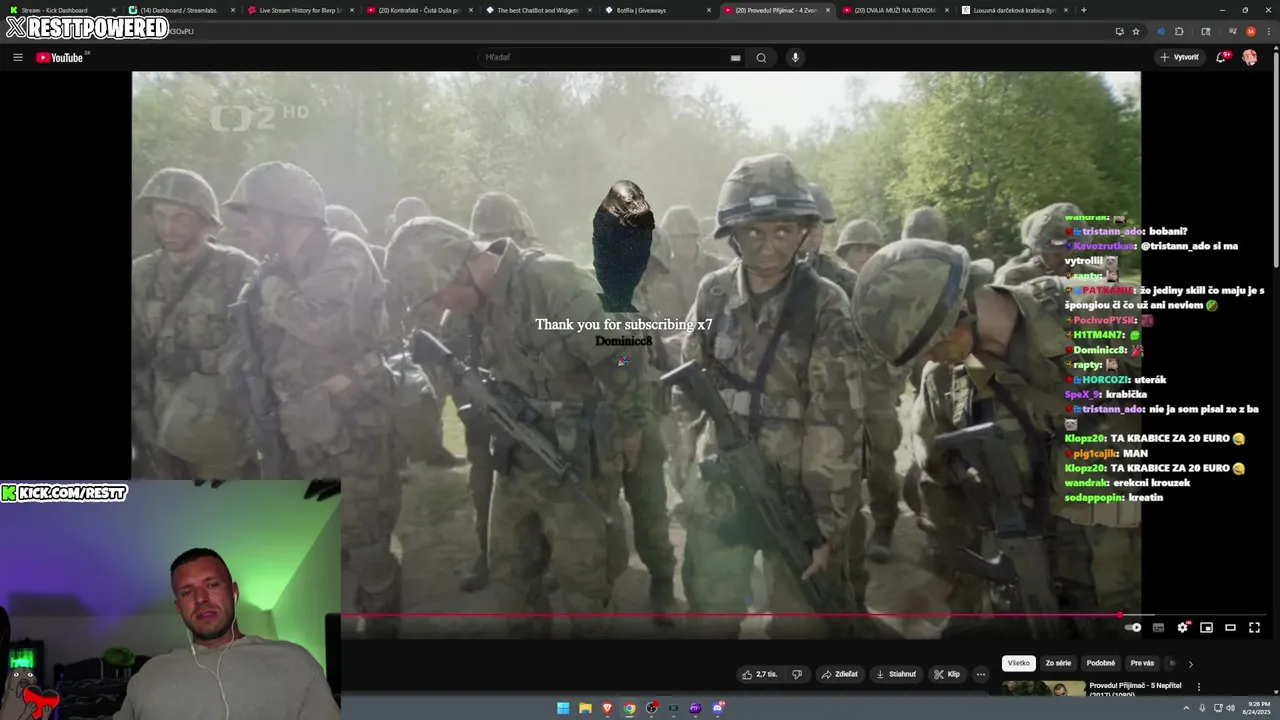Open Premiere Pro icon in taskbar

pyautogui.click(x=696, y=708)
